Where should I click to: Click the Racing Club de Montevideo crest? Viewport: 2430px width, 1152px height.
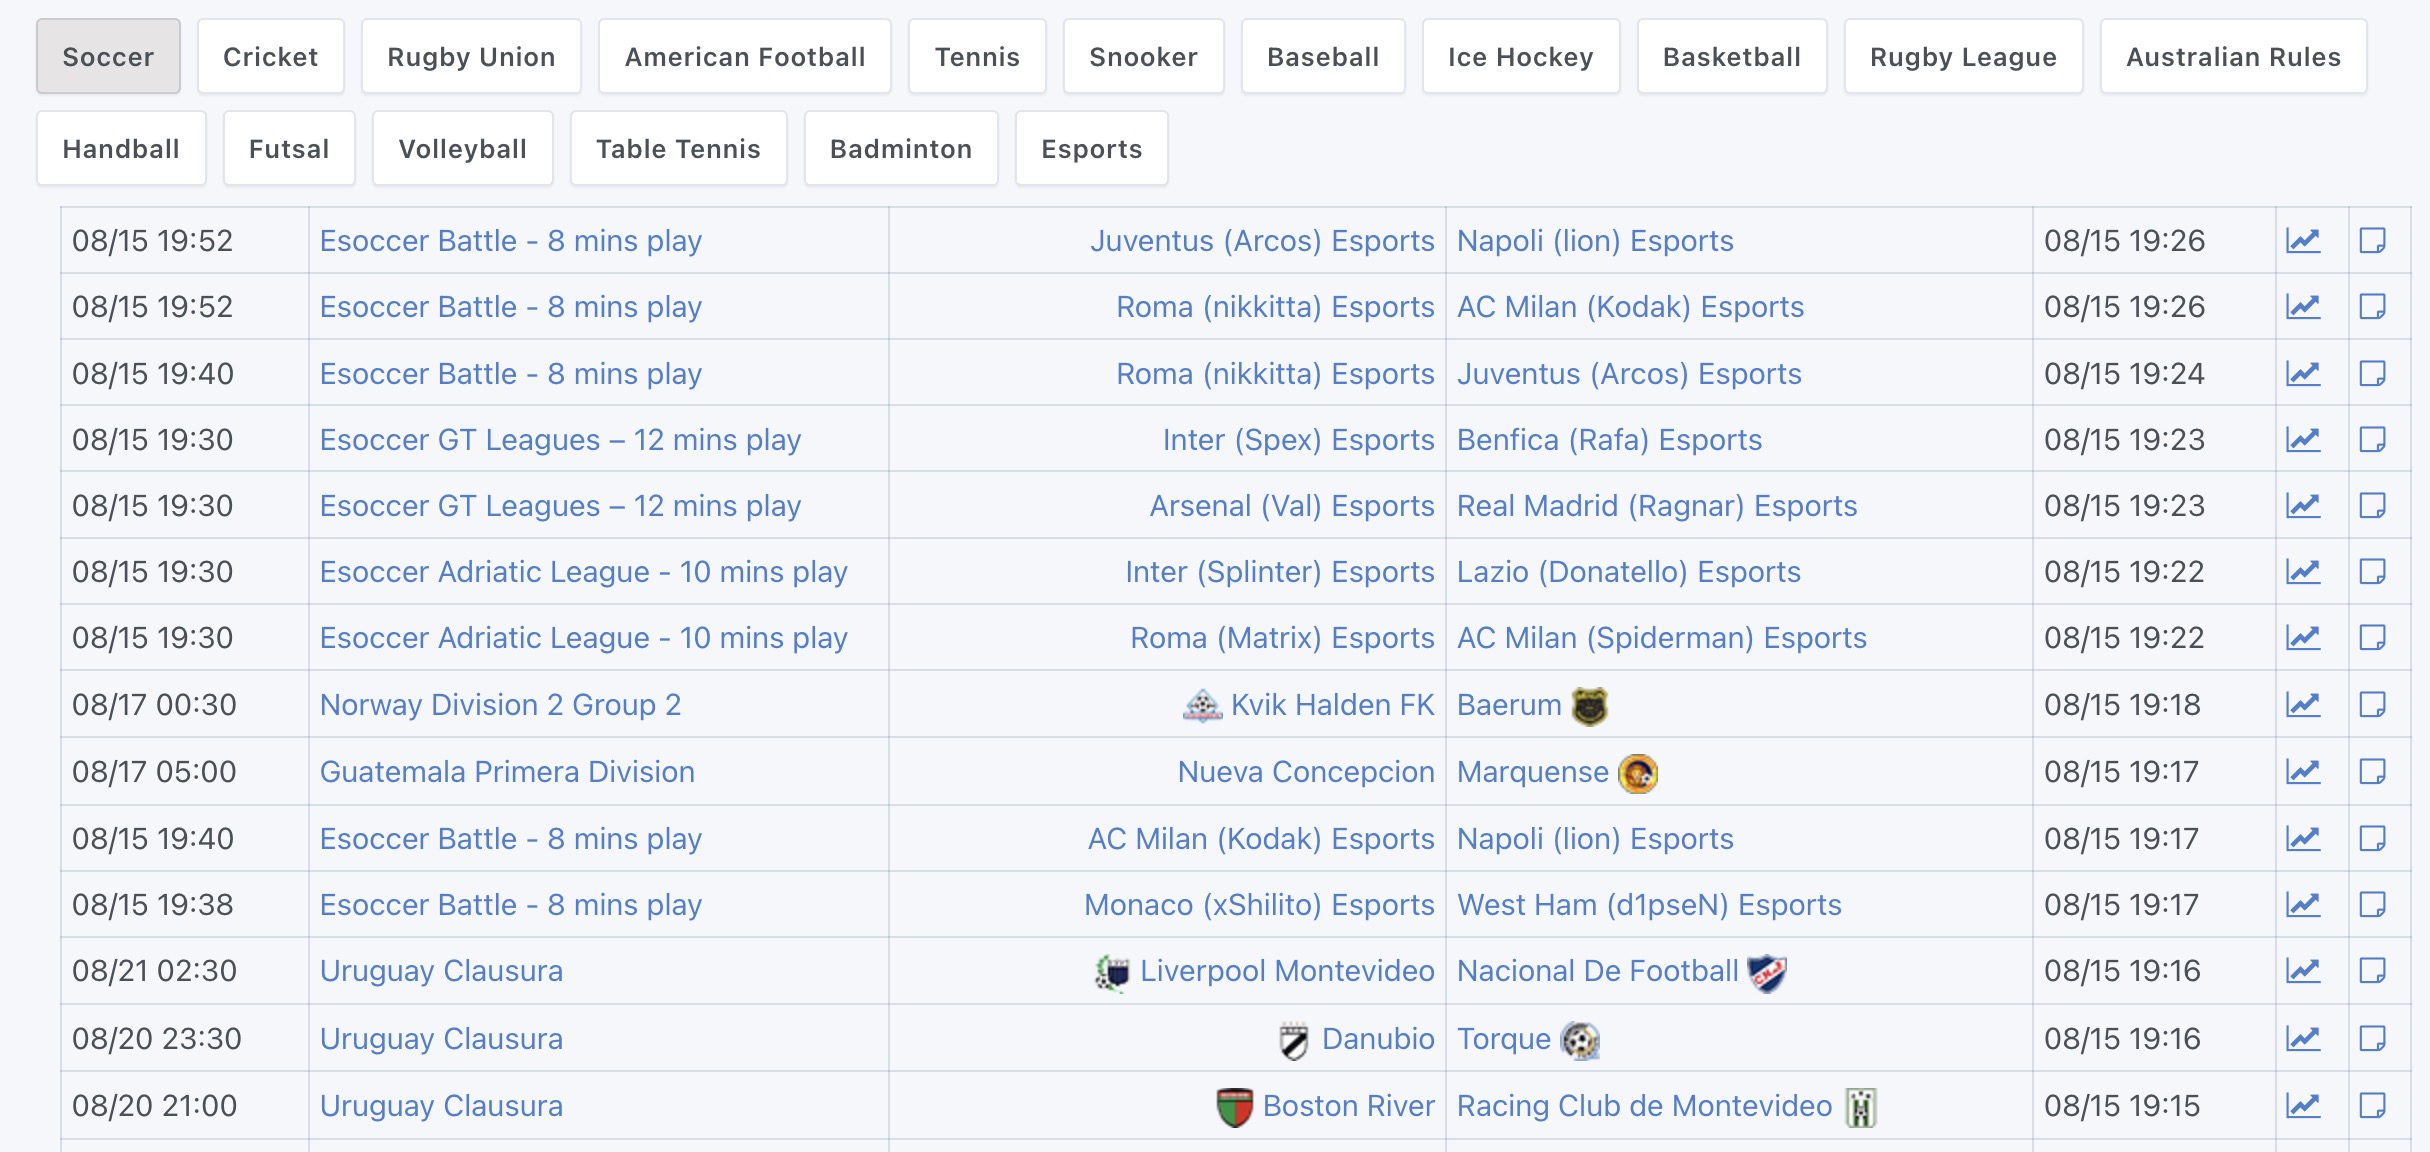[1860, 1107]
